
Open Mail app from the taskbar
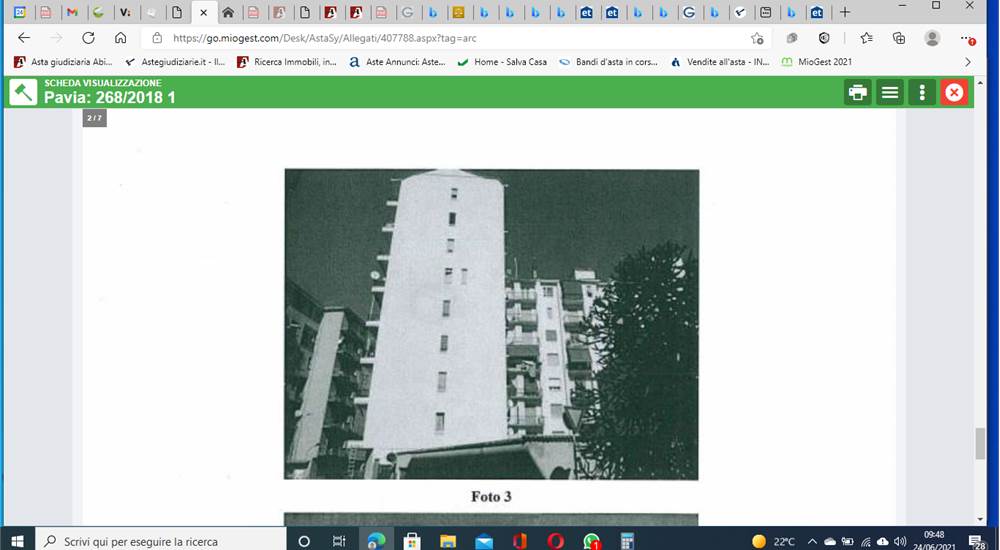[483, 541]
